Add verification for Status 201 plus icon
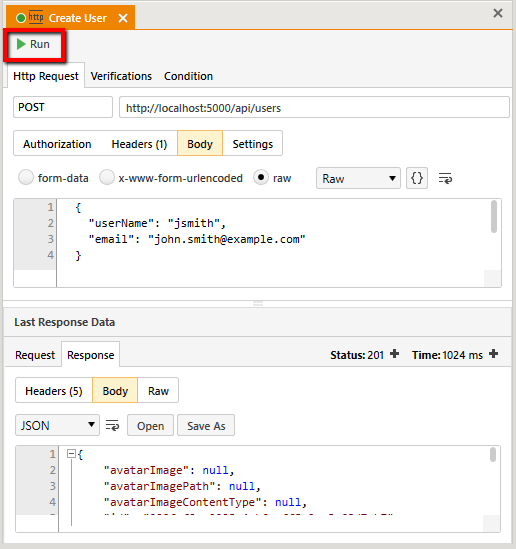 394,354
